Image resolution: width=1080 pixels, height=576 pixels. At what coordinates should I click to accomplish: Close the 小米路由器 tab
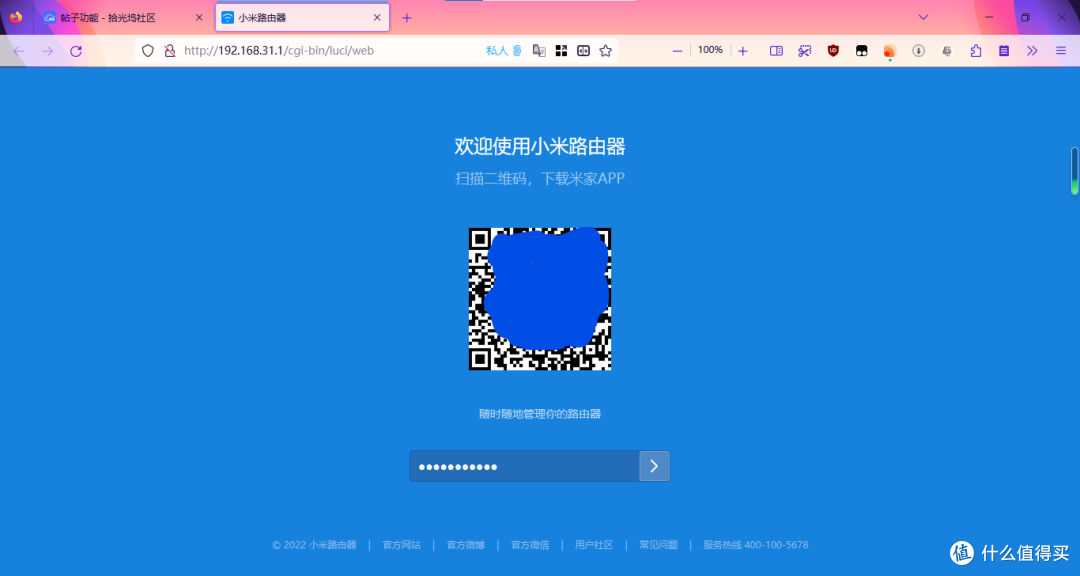tap(377, 18)
